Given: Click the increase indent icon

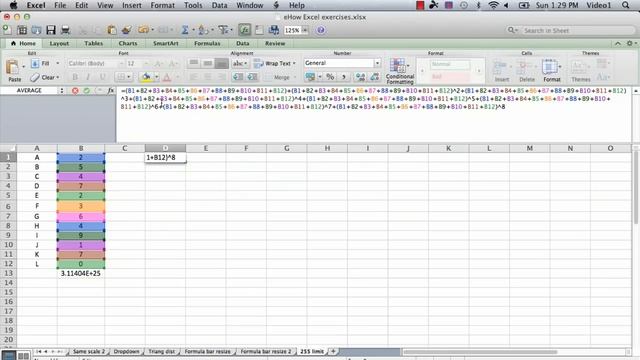Looking at the screenshot, I should pyautogui.click(x=252, y=77).
